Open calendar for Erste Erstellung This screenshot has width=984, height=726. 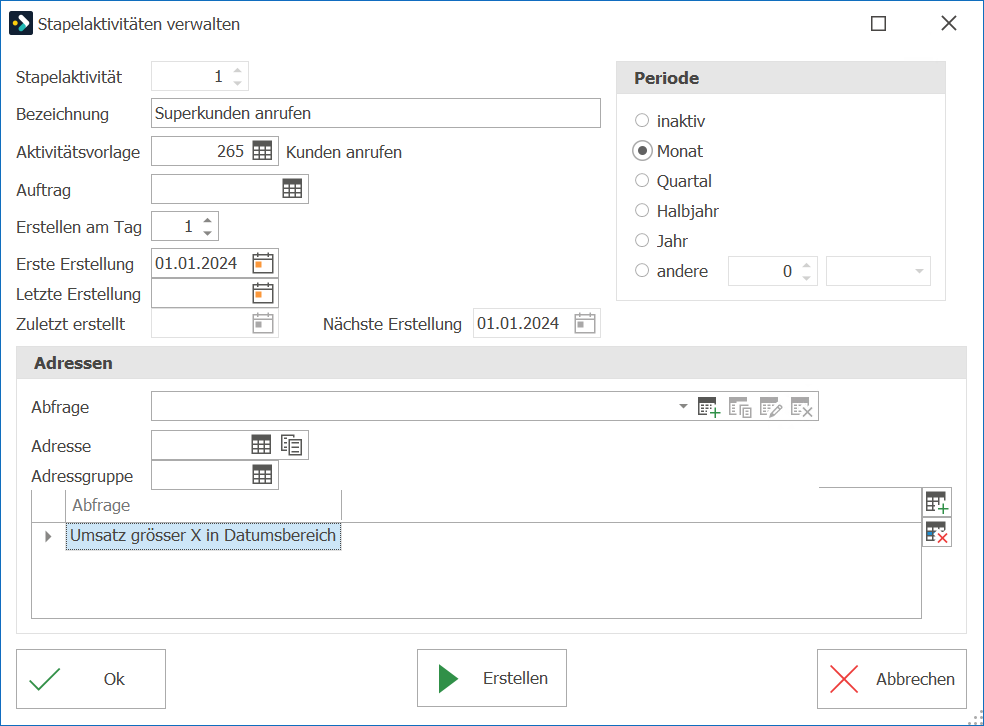coord(262,264)
